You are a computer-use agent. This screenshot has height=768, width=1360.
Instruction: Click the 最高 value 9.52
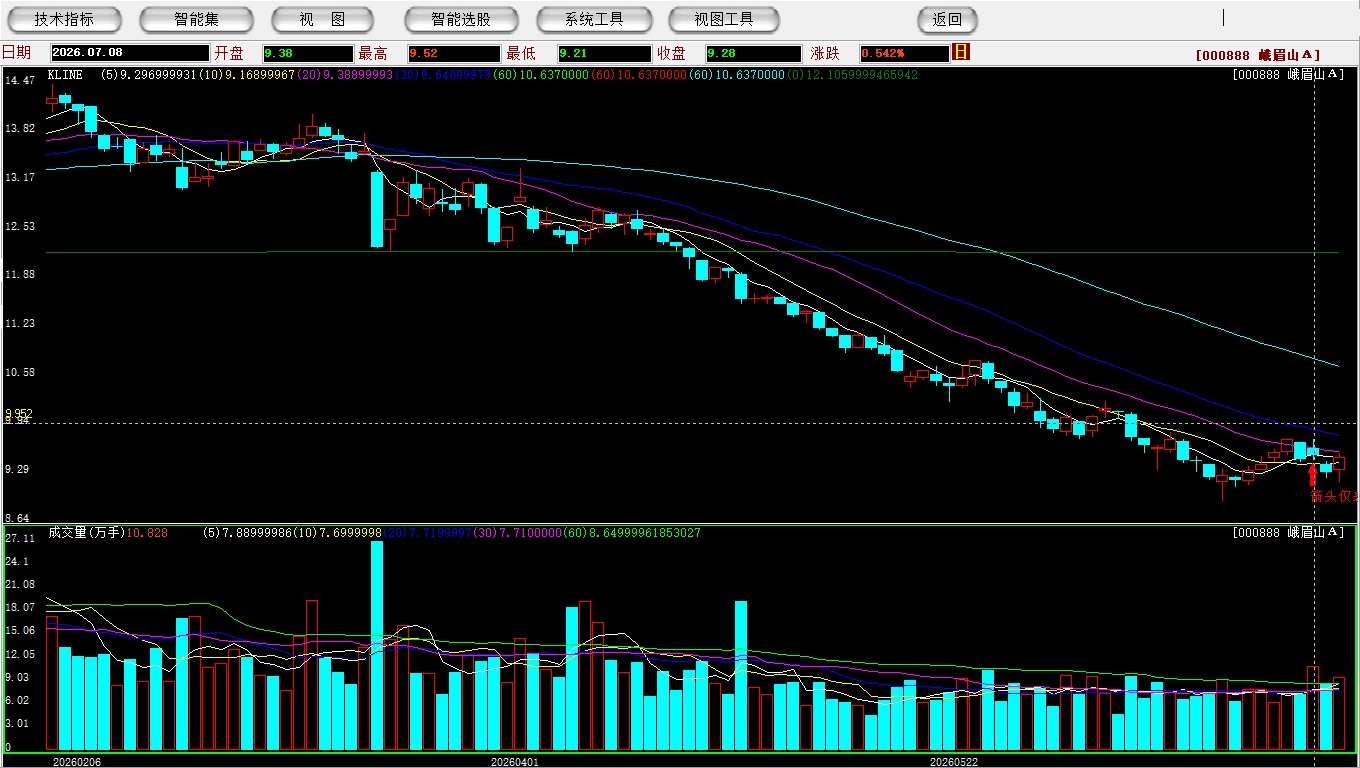[x=454, y=53]
